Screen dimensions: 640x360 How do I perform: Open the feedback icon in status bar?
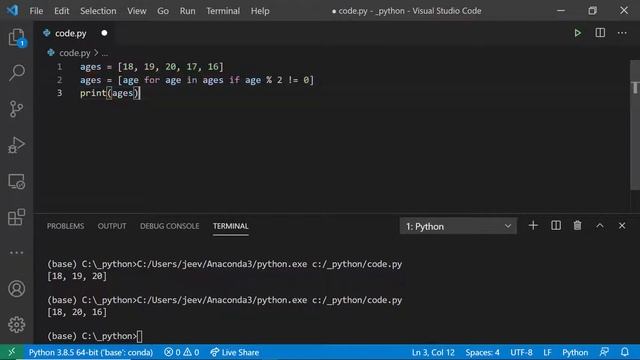click(604, 352)
